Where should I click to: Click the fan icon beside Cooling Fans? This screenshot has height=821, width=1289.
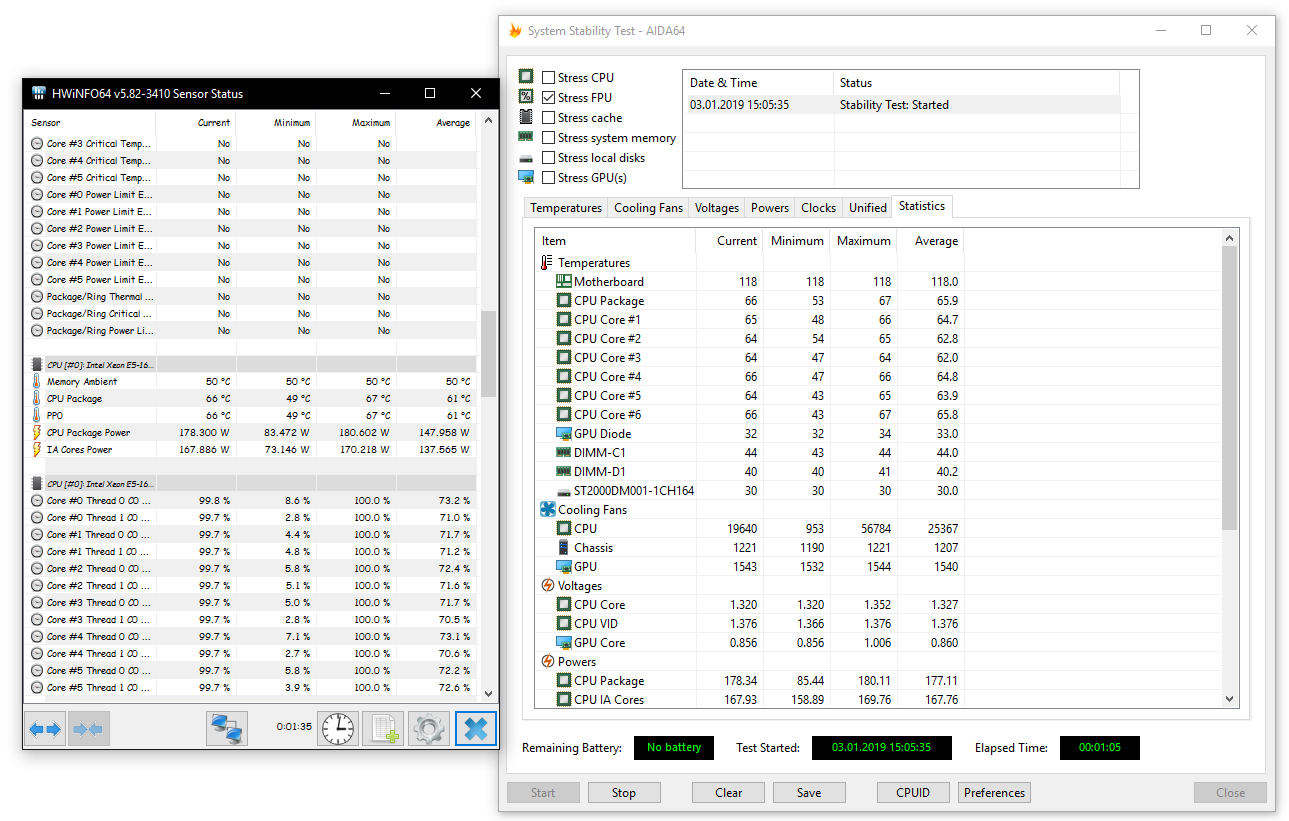click(547, 510)
